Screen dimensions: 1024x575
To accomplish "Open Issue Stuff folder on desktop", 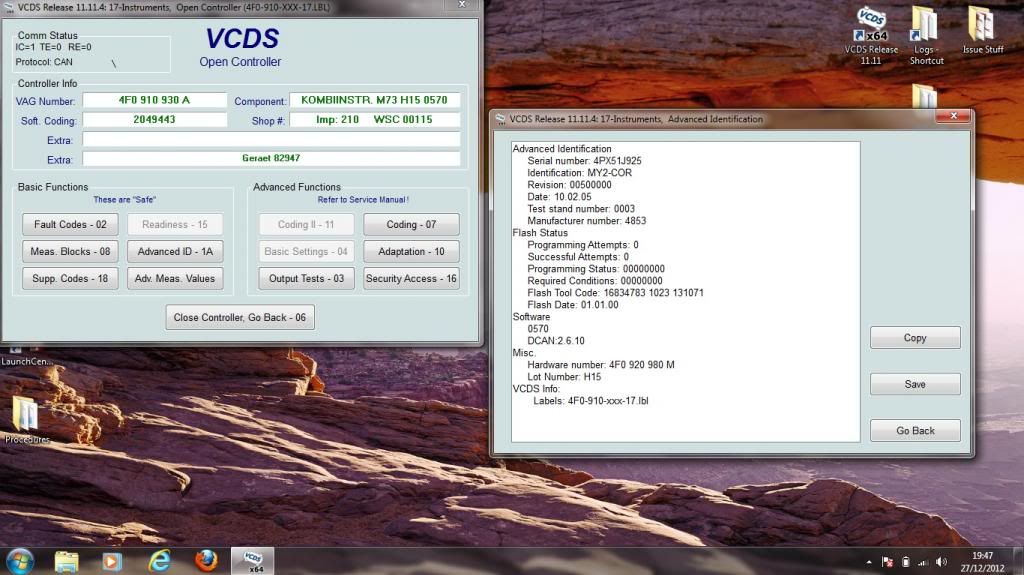I will (982, 29).
